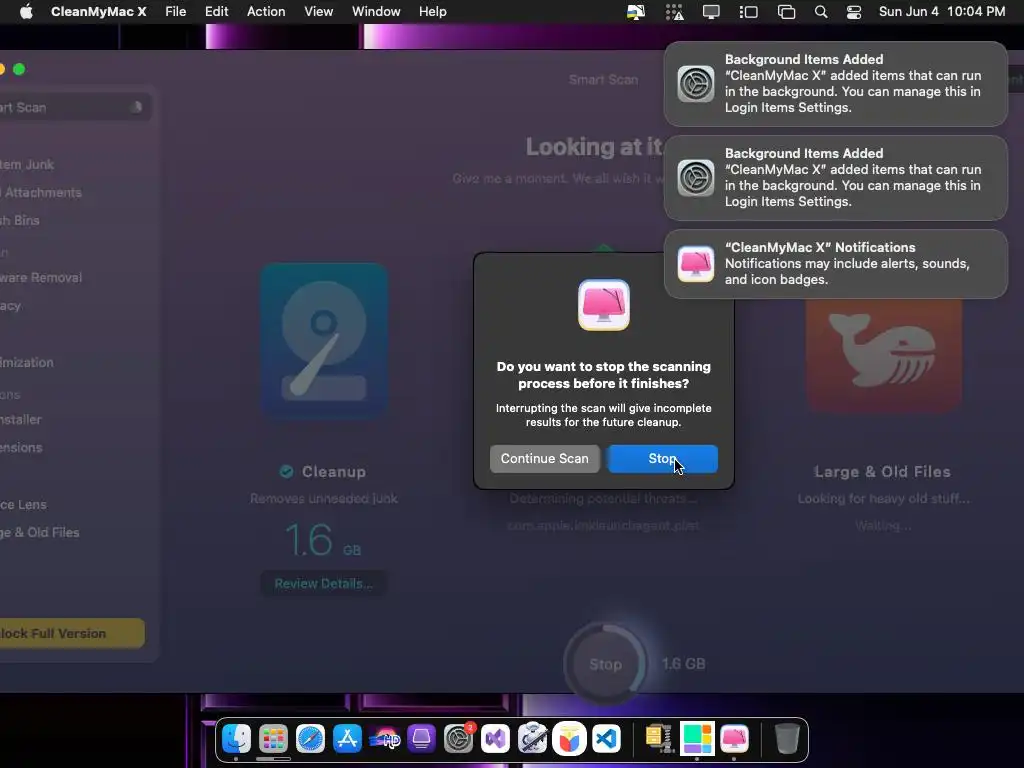The height and width of the screenshot is (768, 1024).
Task: Select Mail Attachments in the sidebar
Action: click(41, 192)
